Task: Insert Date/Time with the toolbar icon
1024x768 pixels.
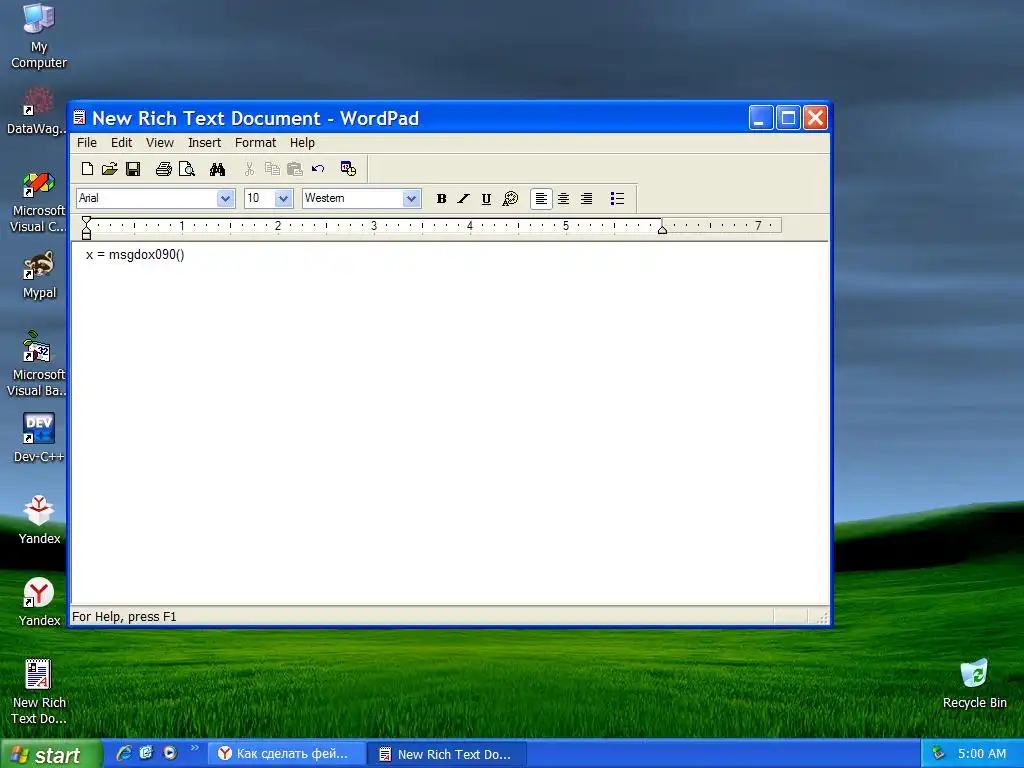Action: (x=348, y=169)
